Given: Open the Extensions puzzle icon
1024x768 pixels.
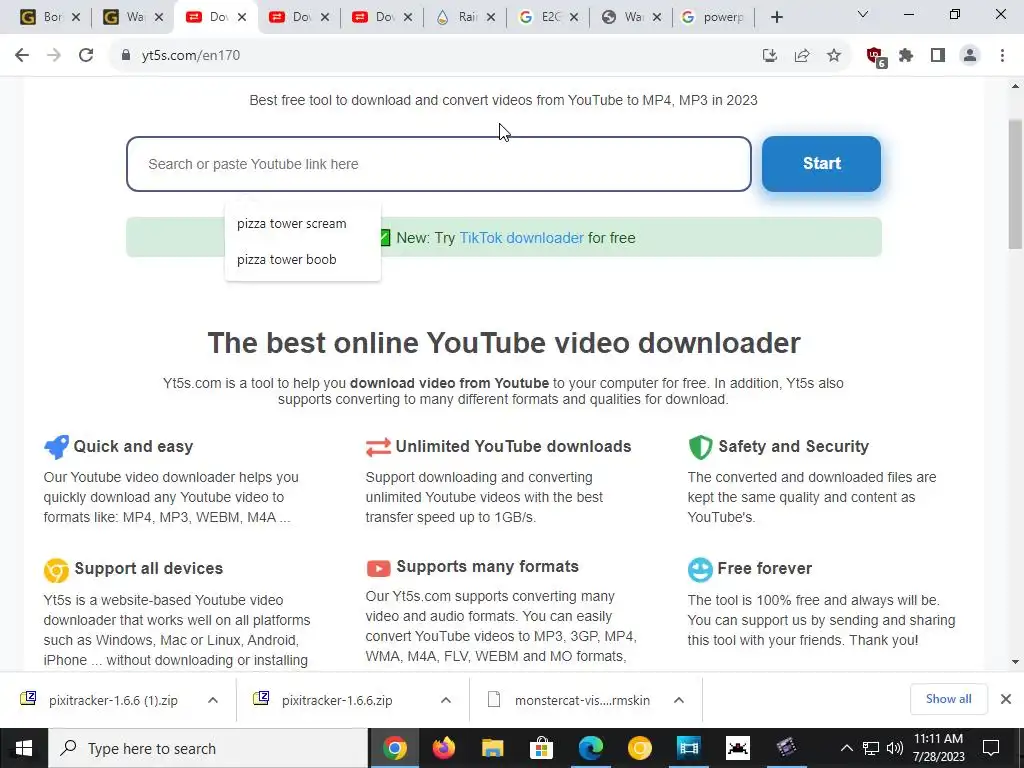Looking at the screenshot, I should 906,56.
